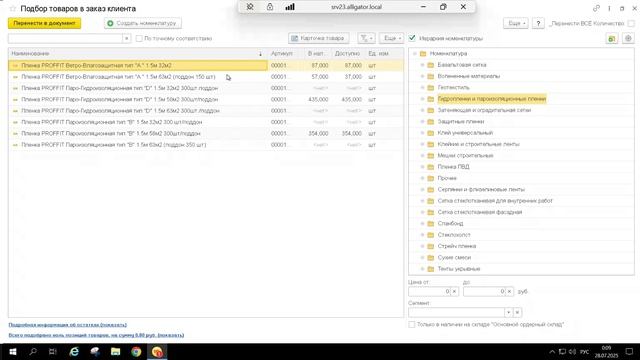Click the folder icon of Тенты укрывные

[431, 269]
